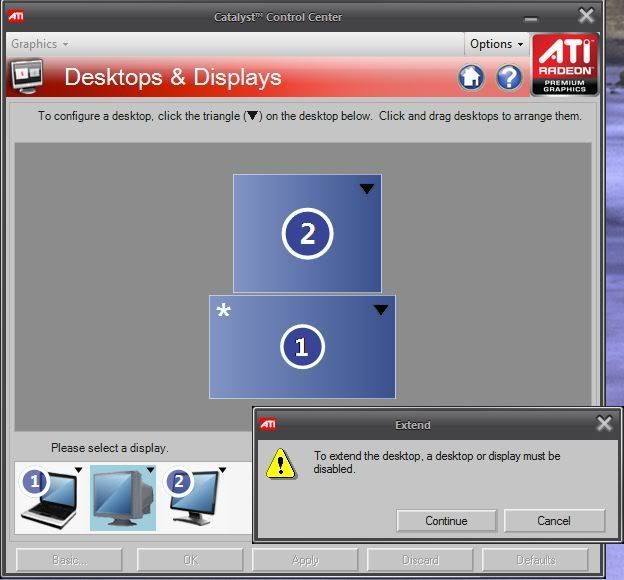Click the disabled Discard button
This screenshot has width=624, height=580.
click(x=420, y=560)
